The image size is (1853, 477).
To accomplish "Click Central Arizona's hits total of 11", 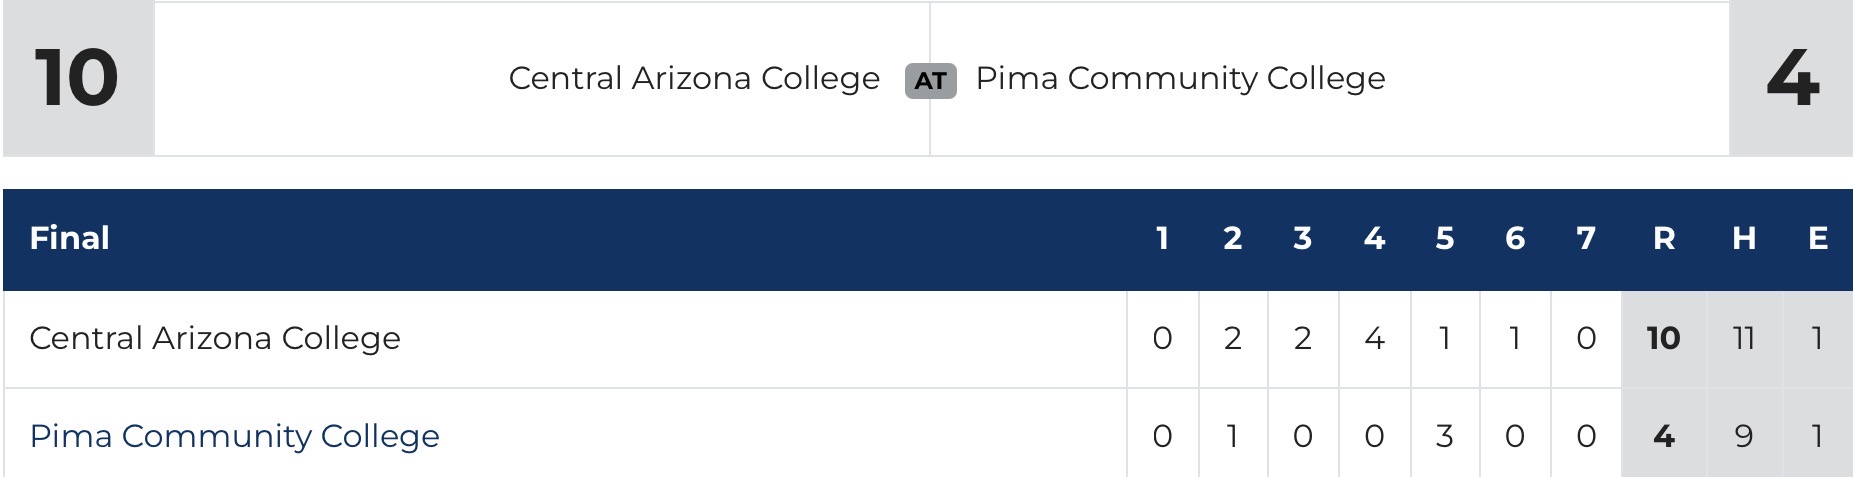I will (x=1744, y=338).
